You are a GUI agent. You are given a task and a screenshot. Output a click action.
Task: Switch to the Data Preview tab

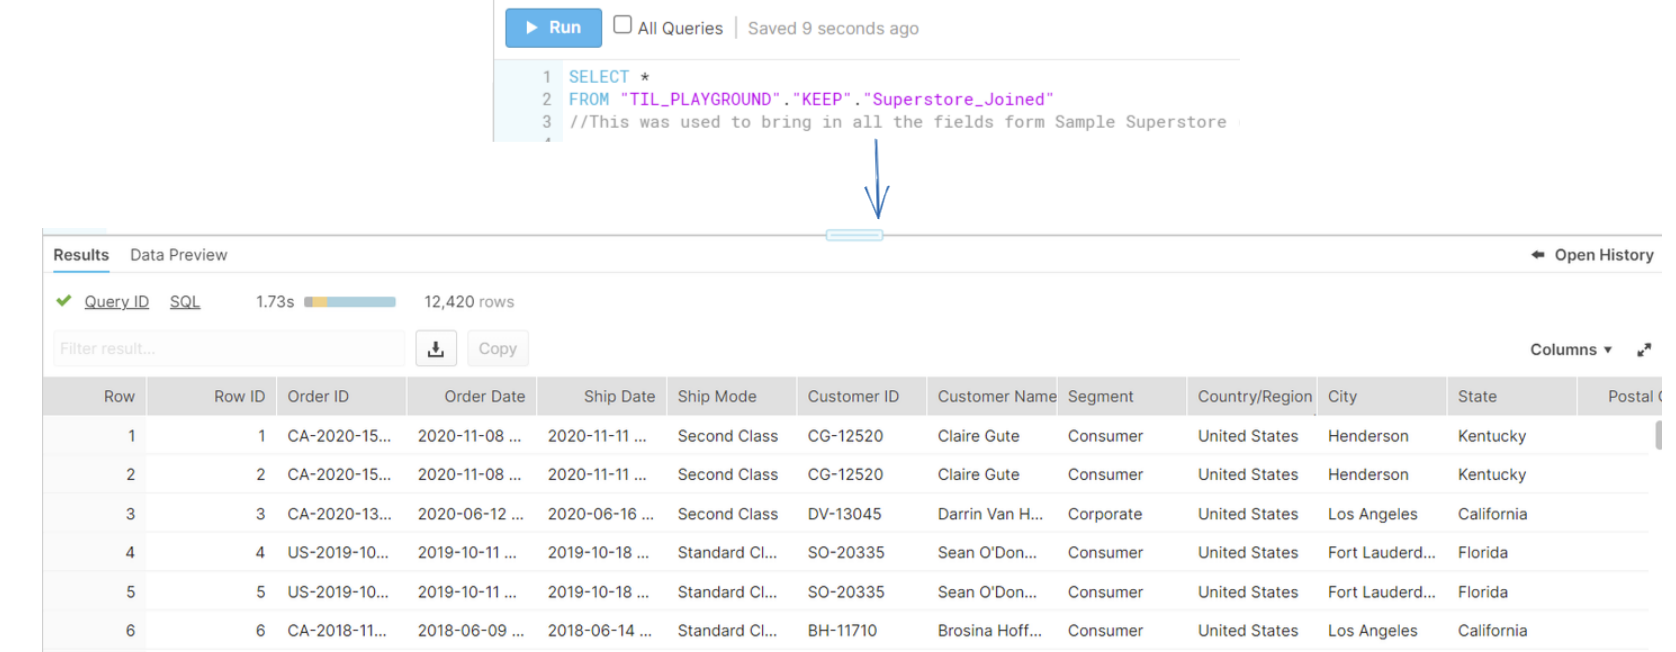coord(178,255)
